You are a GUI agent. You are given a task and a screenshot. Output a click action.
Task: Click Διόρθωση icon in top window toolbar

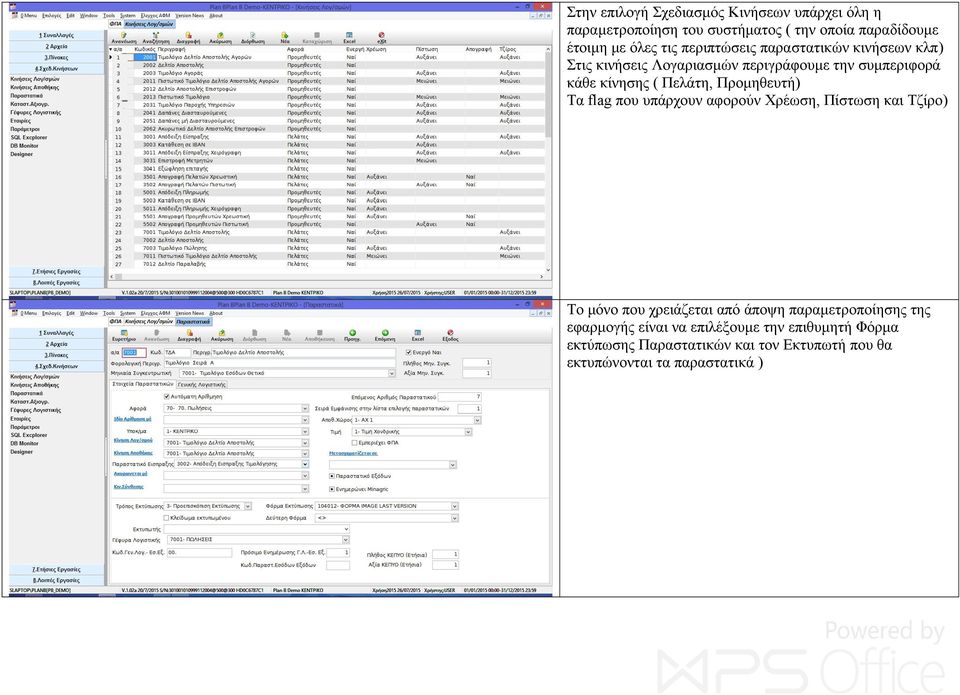click(x=252, y=36)
